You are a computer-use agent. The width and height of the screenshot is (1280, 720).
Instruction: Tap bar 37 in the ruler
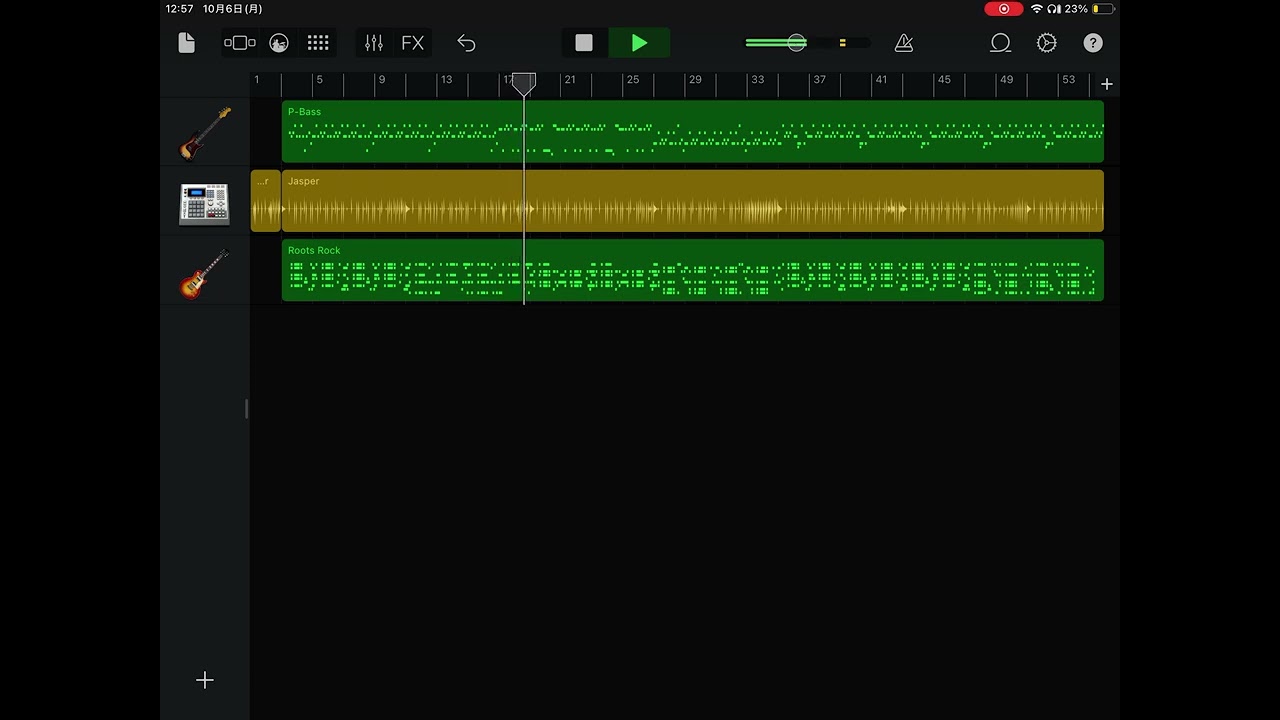tap(820, 80)
